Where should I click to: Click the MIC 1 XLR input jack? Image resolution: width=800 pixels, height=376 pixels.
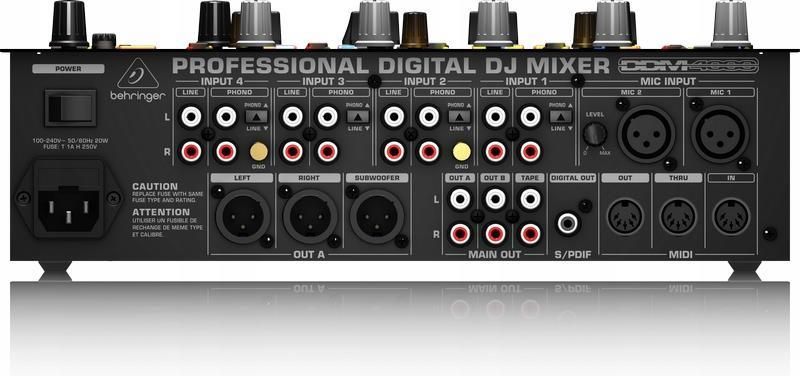point(720,134)
